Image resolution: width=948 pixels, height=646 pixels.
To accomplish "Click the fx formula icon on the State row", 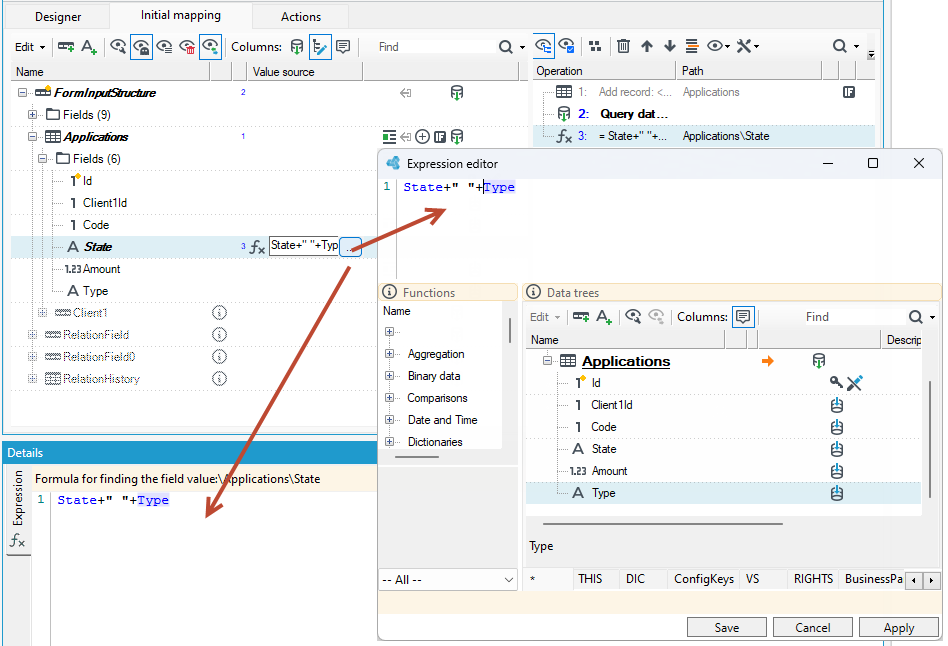I will click(x=258, y=247).
